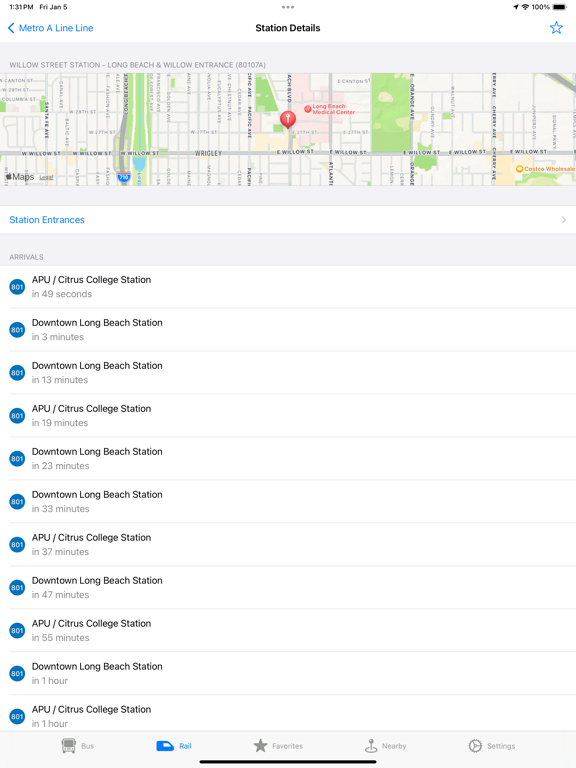Click 801 badge beside 3 minutes arrival
This screenshot has height=768, width=576.
(x=17, y=330)
